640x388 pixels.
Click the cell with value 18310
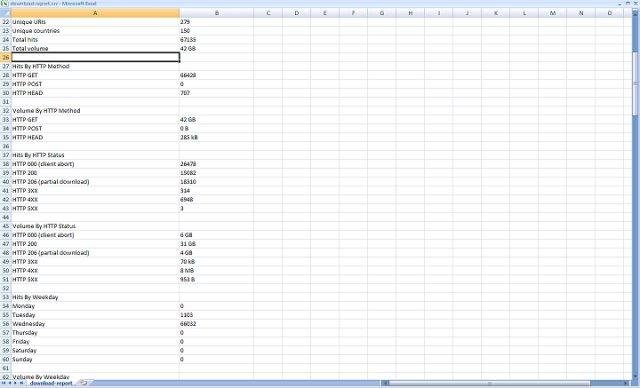click(216, 182)
